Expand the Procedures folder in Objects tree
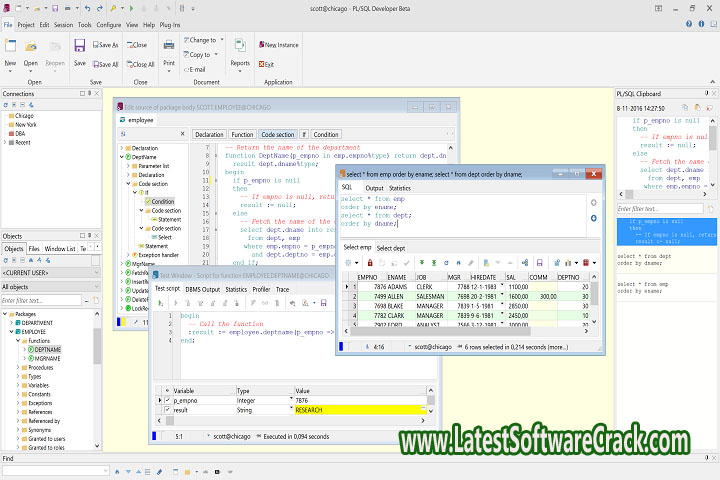Image resolution: width=720 pixels, height=480 pixels. click(x=18, y=367)
